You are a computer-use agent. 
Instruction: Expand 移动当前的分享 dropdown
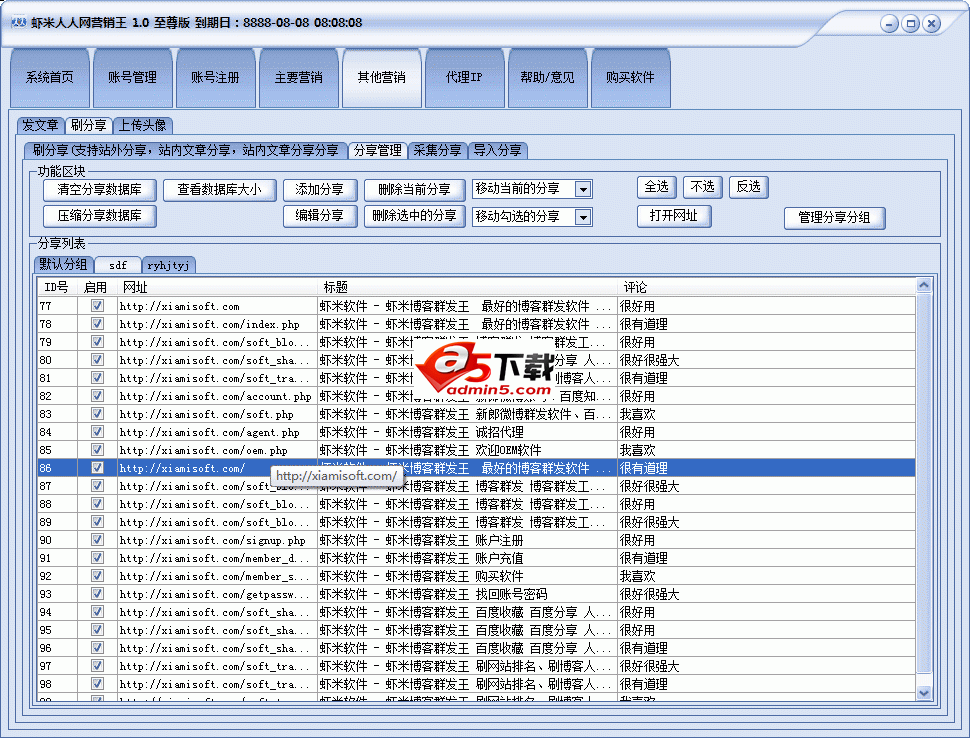pos(583,189)
